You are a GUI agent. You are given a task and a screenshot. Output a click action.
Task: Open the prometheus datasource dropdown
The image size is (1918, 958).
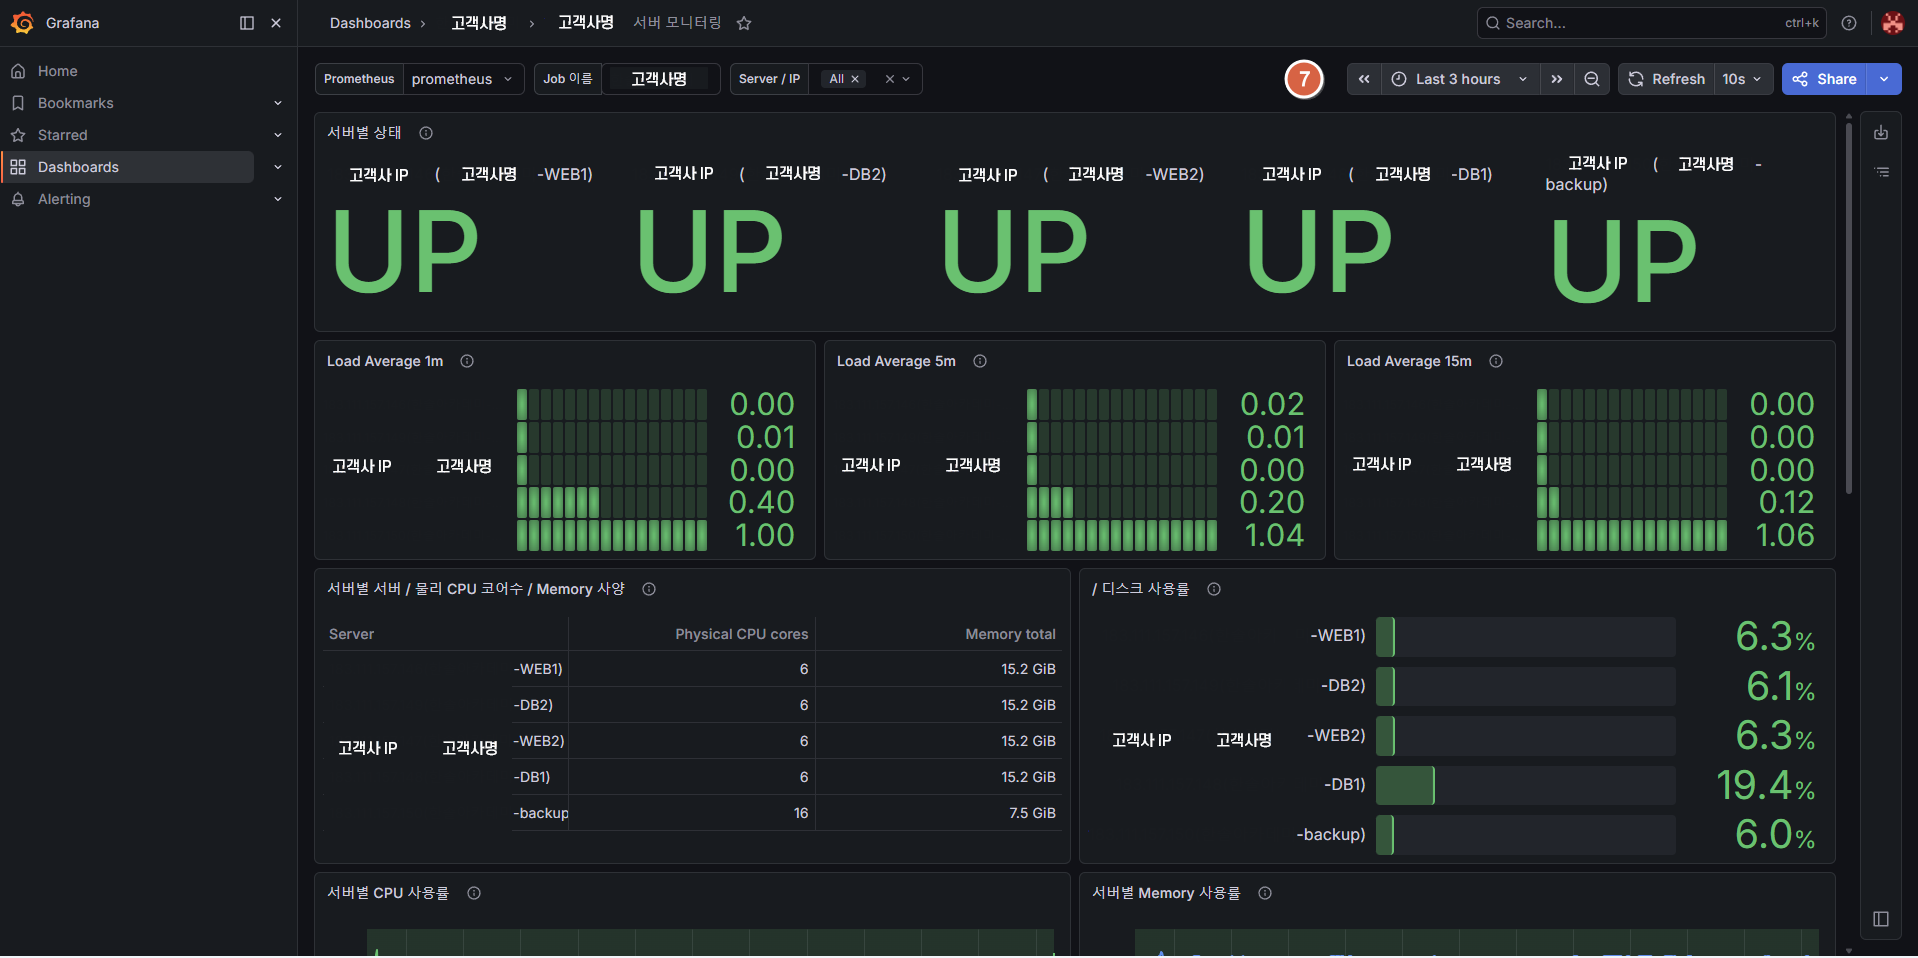click(x=463, y=79)
